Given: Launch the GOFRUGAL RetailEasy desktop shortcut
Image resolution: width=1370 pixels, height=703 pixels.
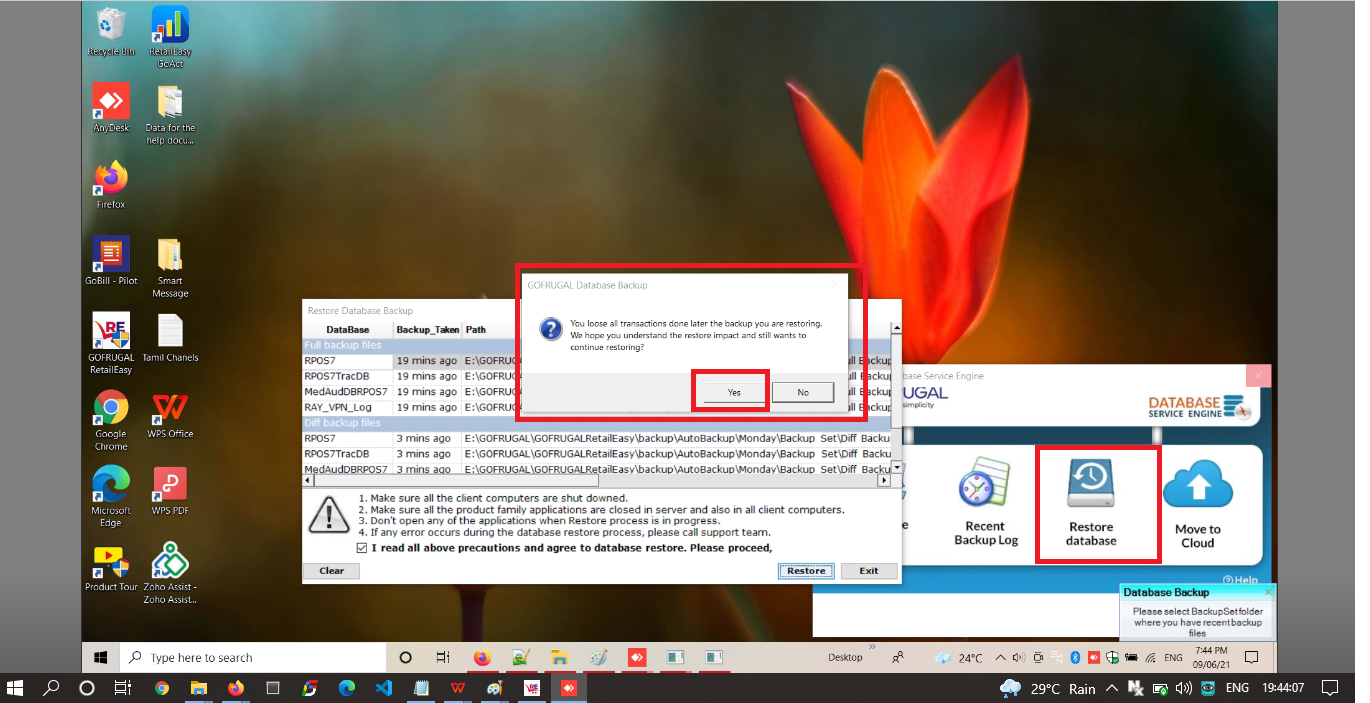Looking at the screenshot, I should pos(111,344).
